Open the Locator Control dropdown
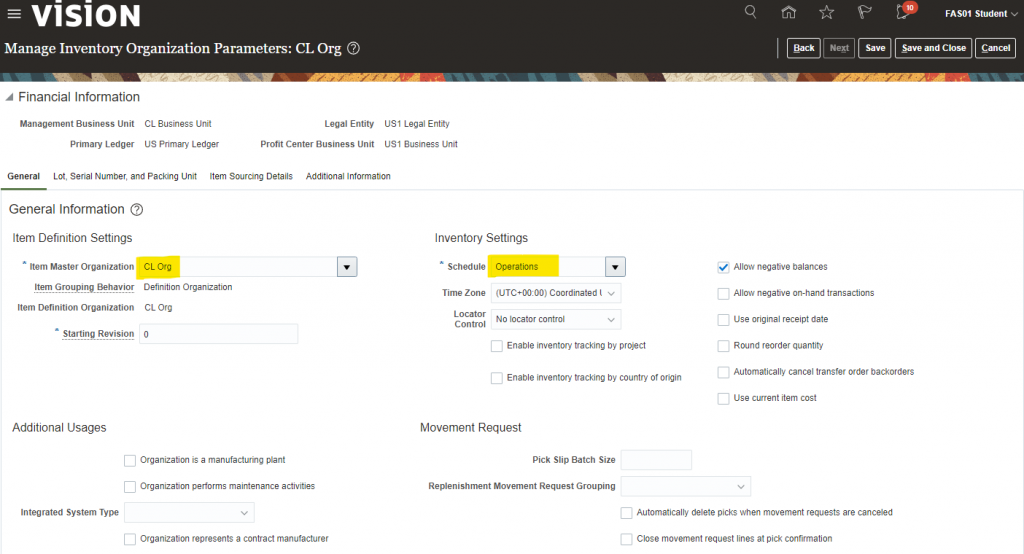Image resolution: width=1024 pixels, height=554 pixels. pyautogui.click(x=556, y=320)
